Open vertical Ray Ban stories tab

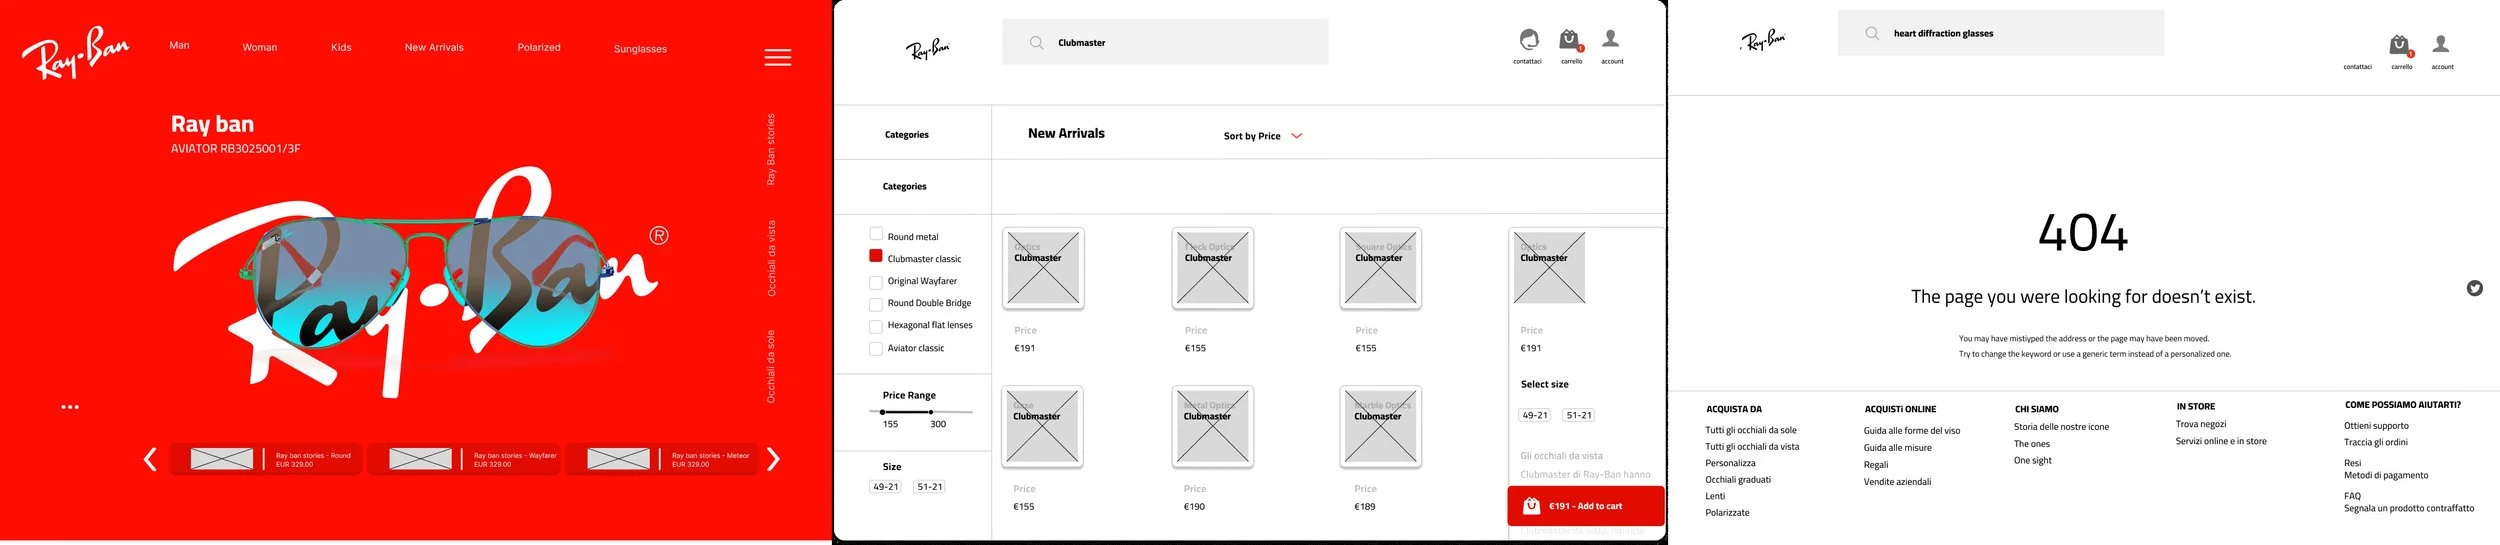pos(771,149)
